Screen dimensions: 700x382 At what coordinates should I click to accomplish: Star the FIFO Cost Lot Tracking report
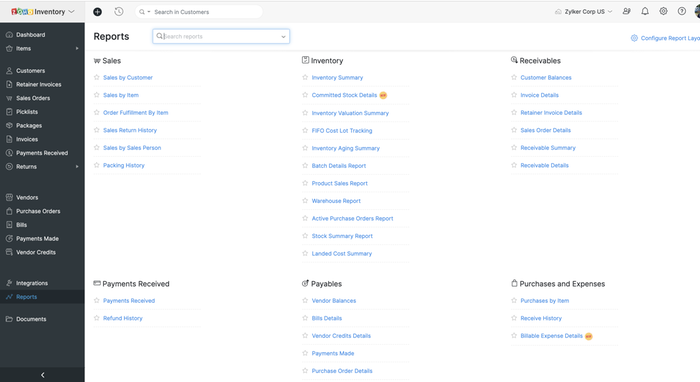click(x=305, y=130)
